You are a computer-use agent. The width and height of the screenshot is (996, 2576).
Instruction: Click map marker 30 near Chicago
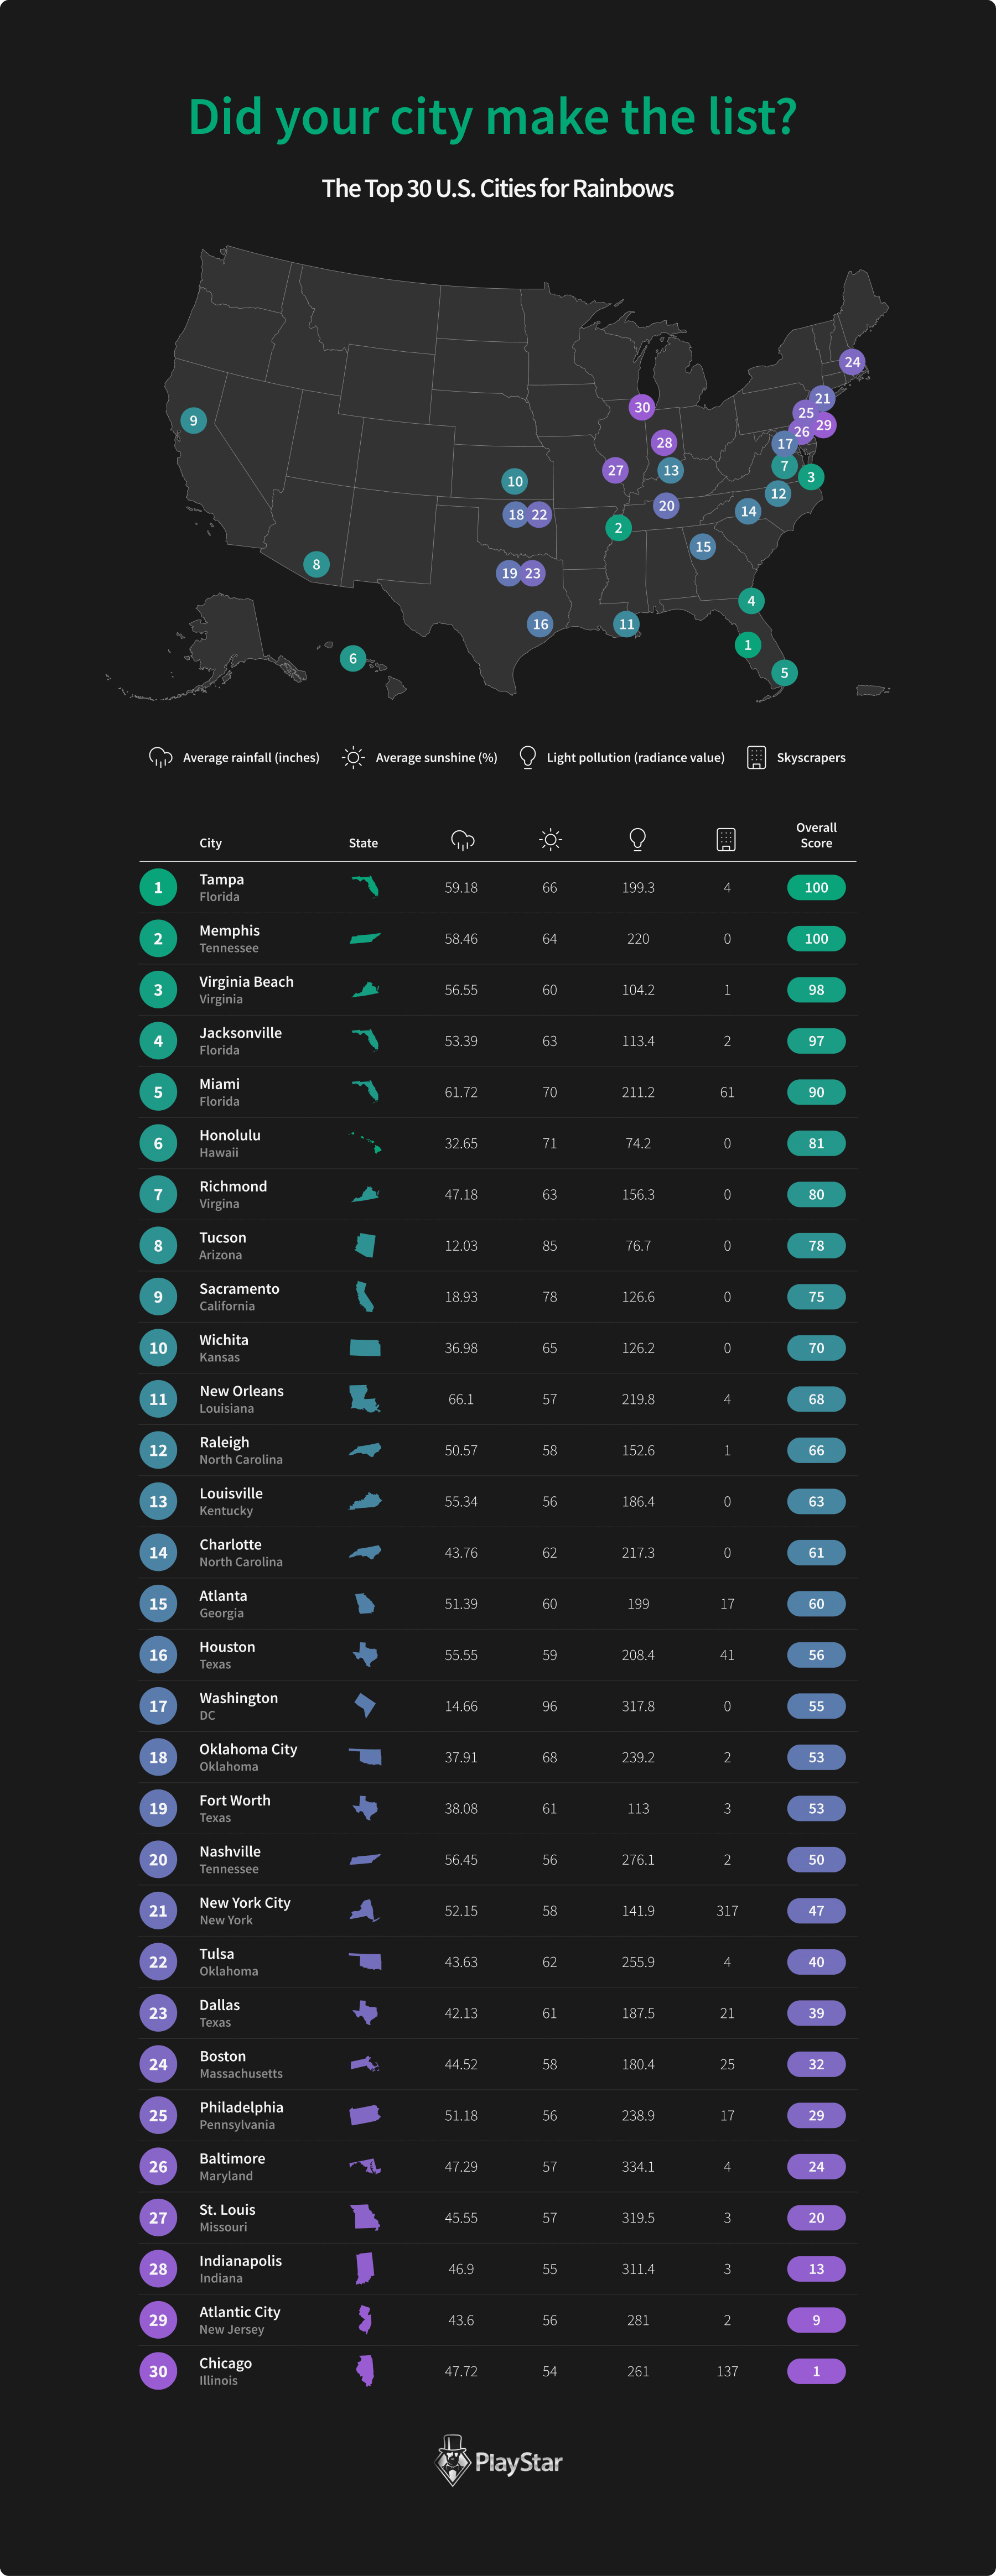click(x=642, y=407)
